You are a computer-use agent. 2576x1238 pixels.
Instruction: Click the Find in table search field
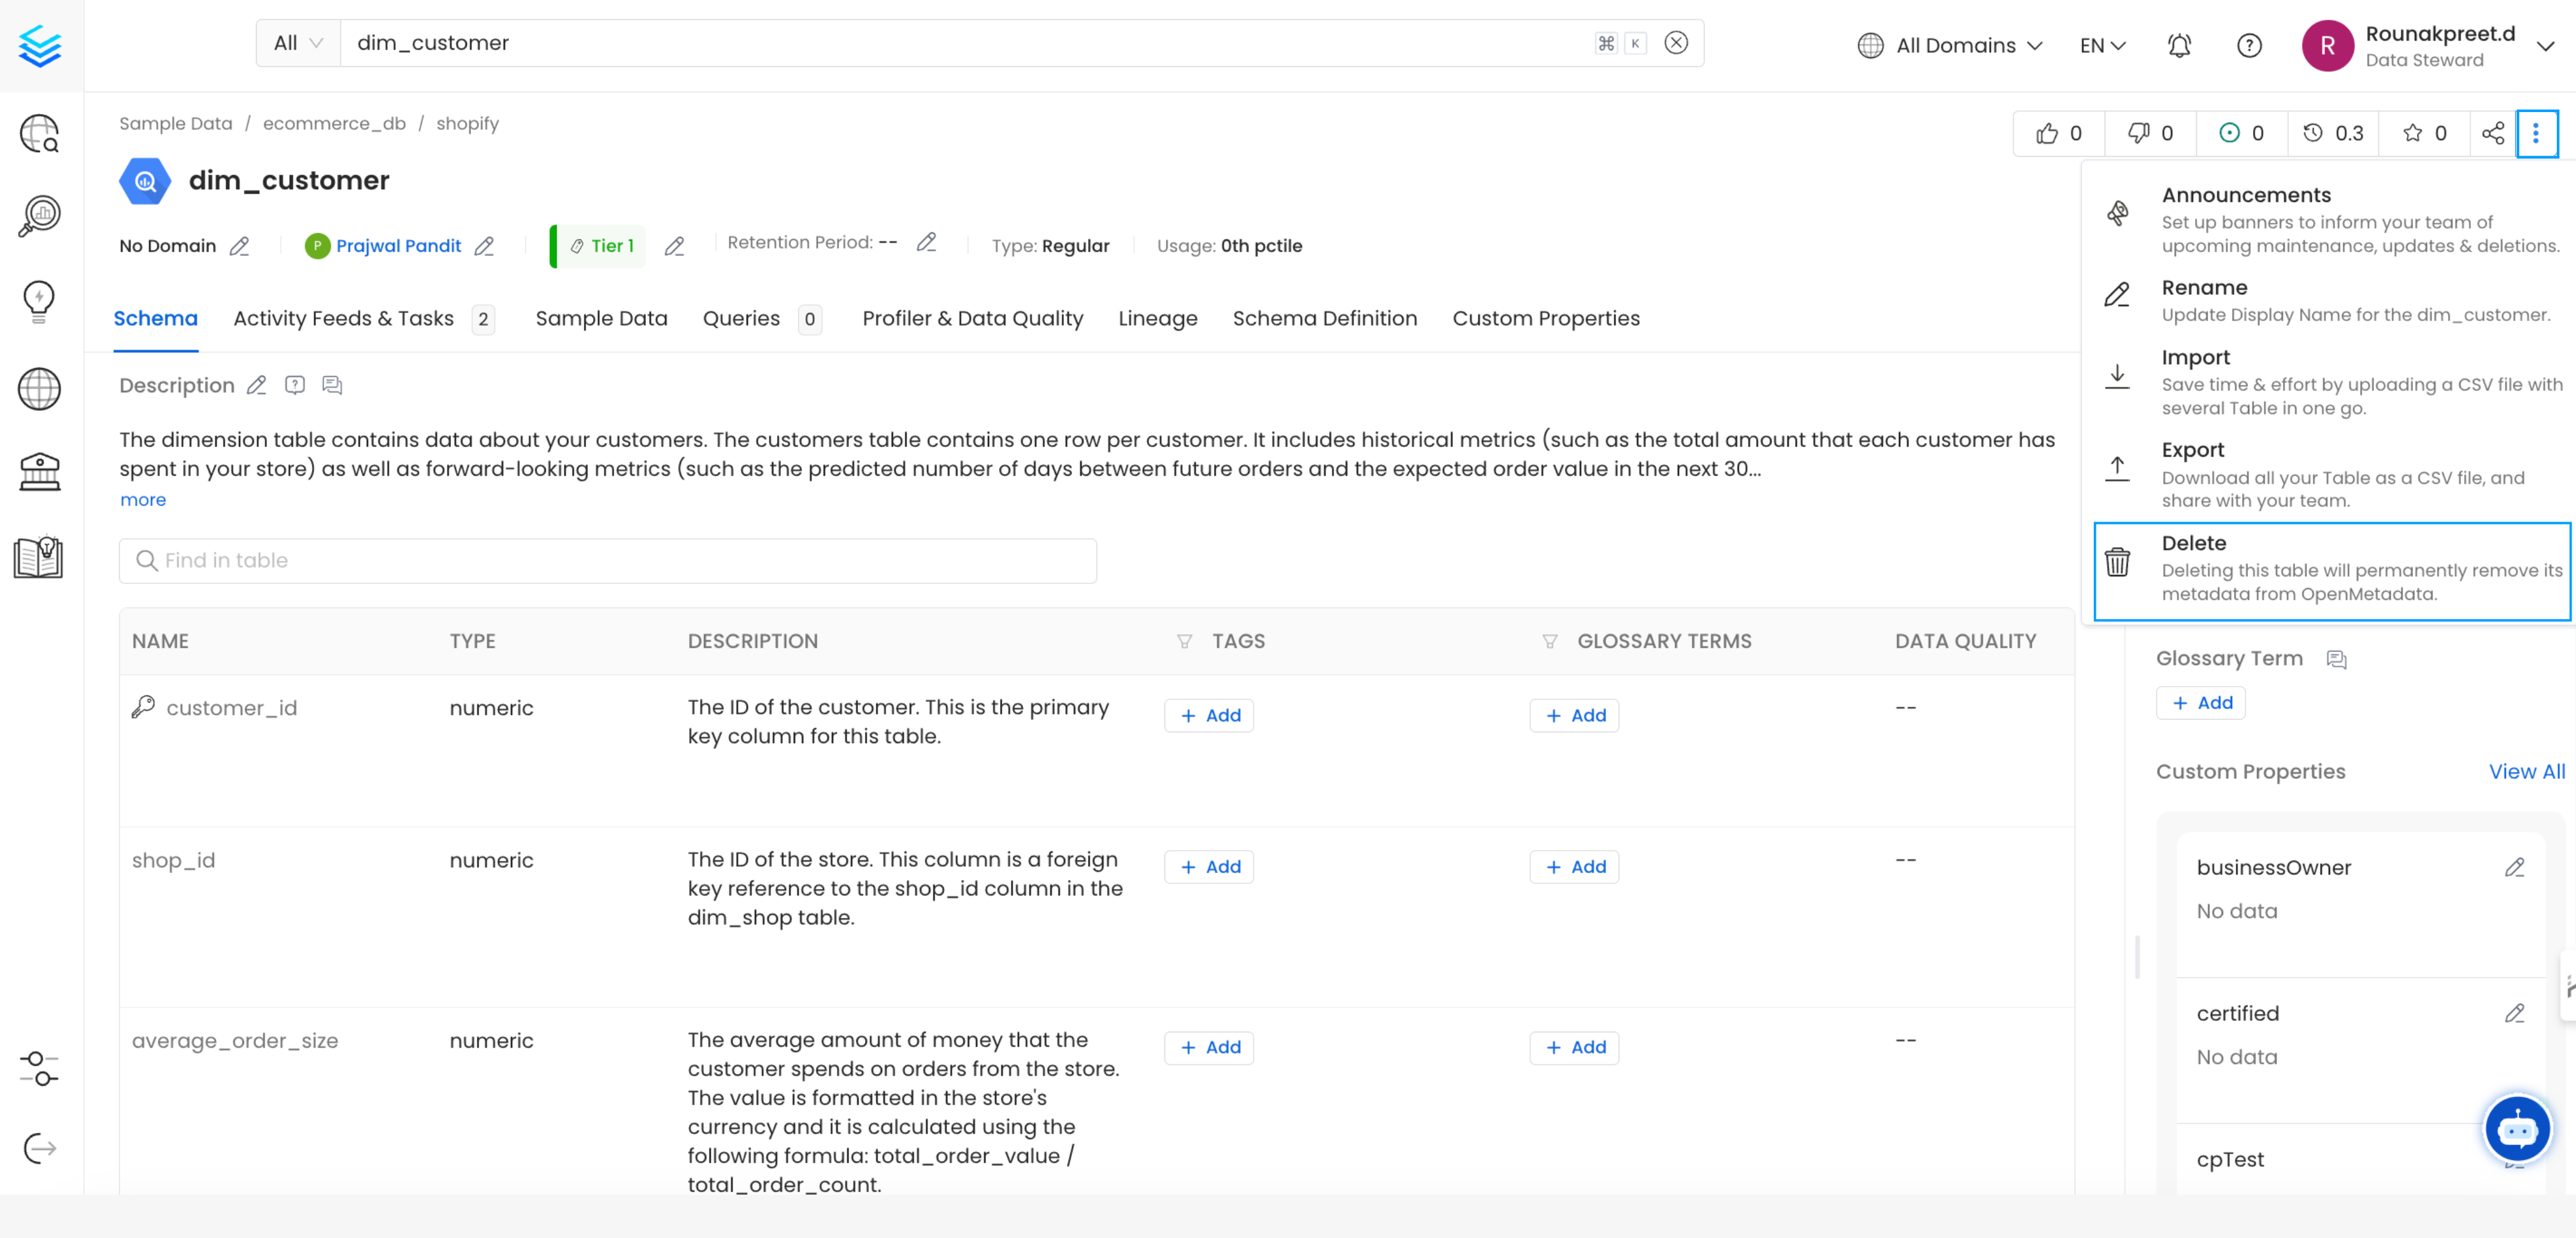click(607, 560)
